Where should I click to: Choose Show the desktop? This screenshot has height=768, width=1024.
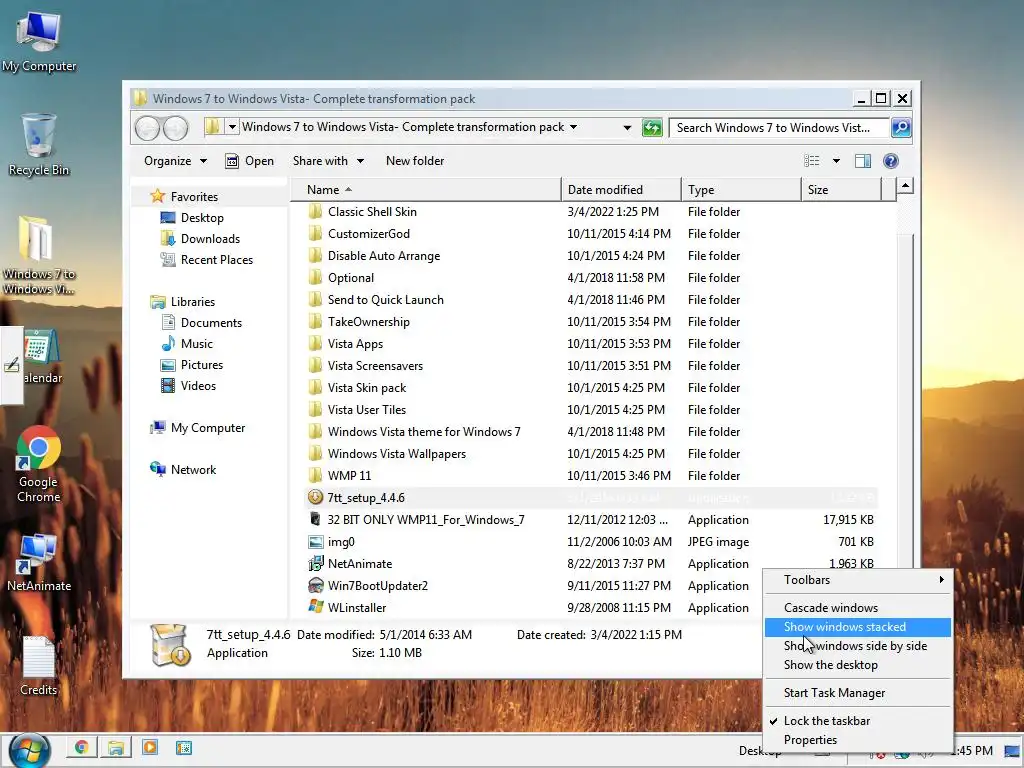point(857,665)
